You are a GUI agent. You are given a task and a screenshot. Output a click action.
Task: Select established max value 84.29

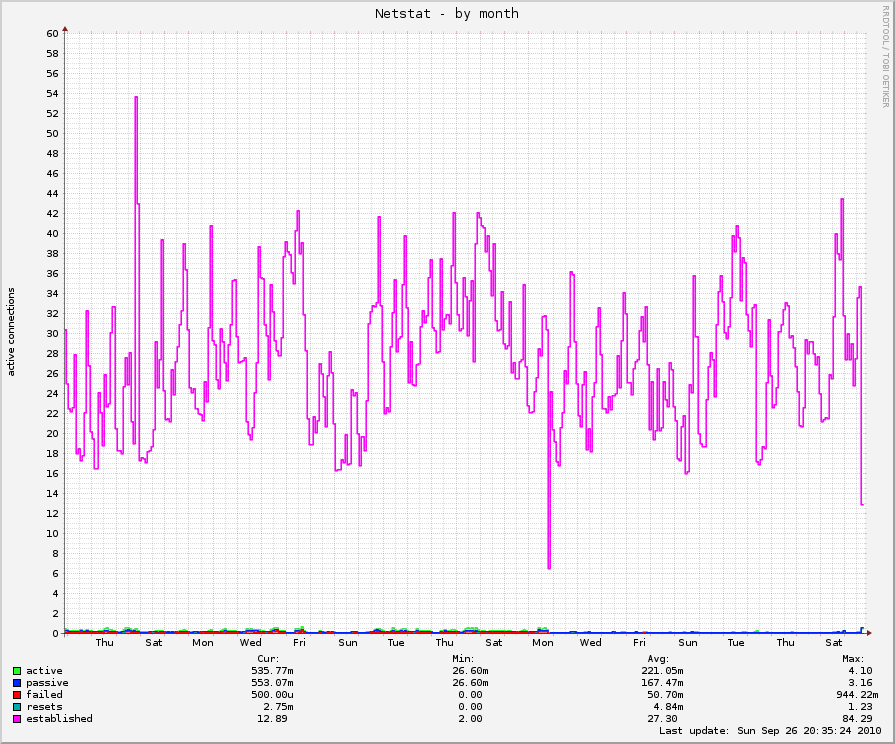coord(857,719)
